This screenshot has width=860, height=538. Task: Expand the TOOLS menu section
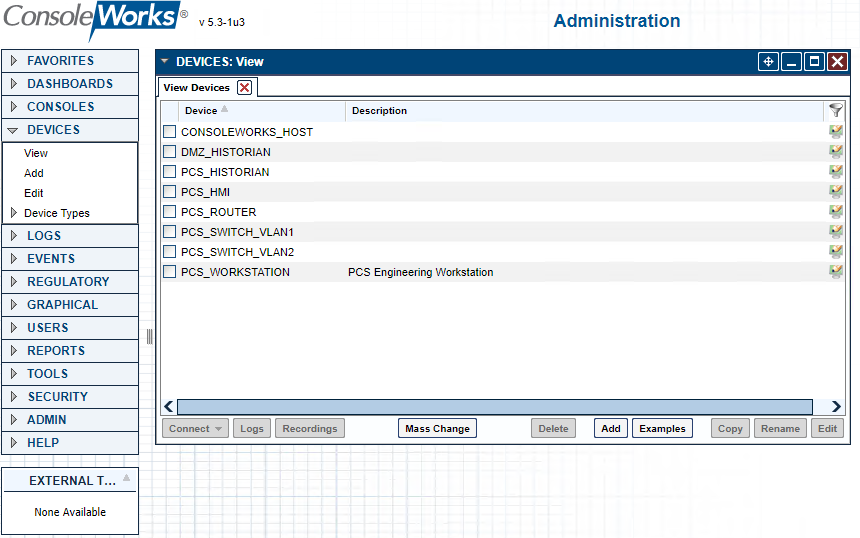point(70,374)
